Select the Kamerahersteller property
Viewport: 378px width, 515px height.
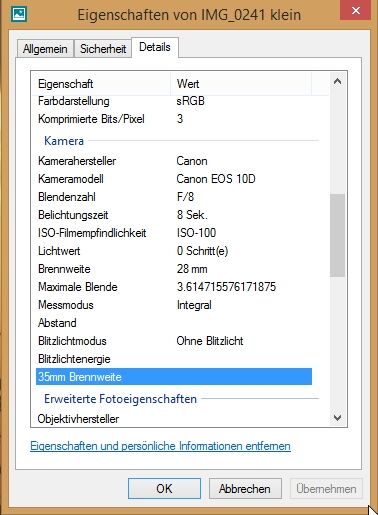pyautogui.click(x=77, y=161)
